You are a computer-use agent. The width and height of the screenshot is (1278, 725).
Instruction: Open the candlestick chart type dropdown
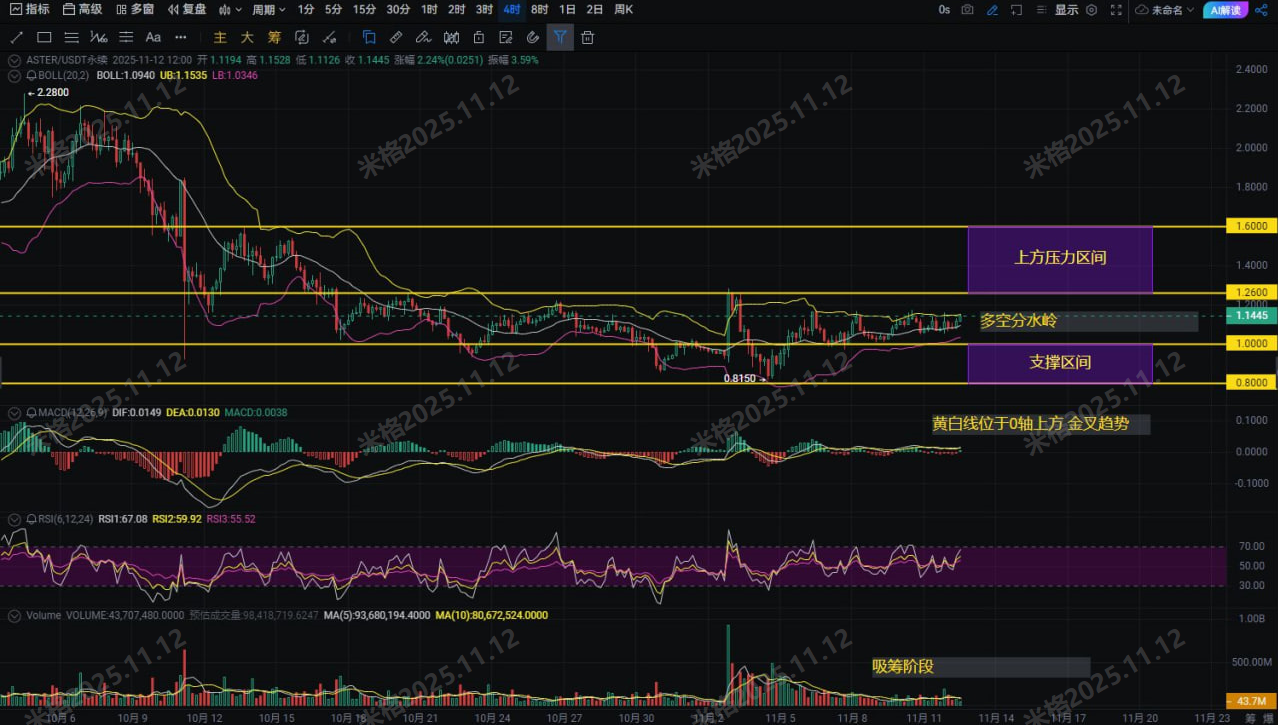[x=229, y=9]
